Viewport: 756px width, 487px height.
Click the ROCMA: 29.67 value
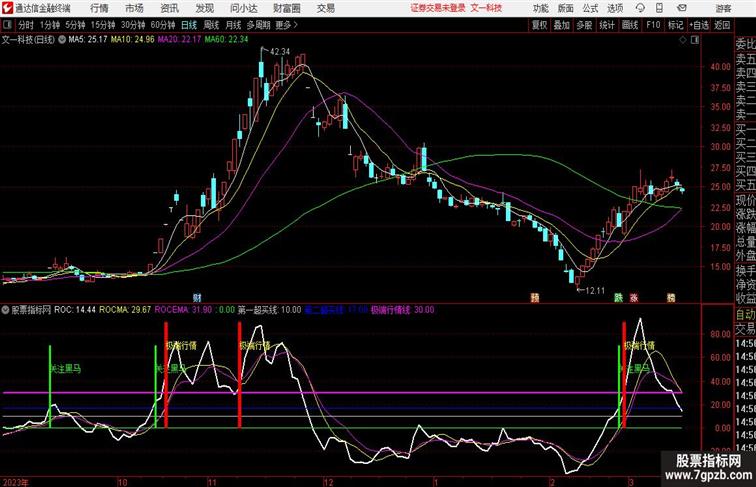125,310
